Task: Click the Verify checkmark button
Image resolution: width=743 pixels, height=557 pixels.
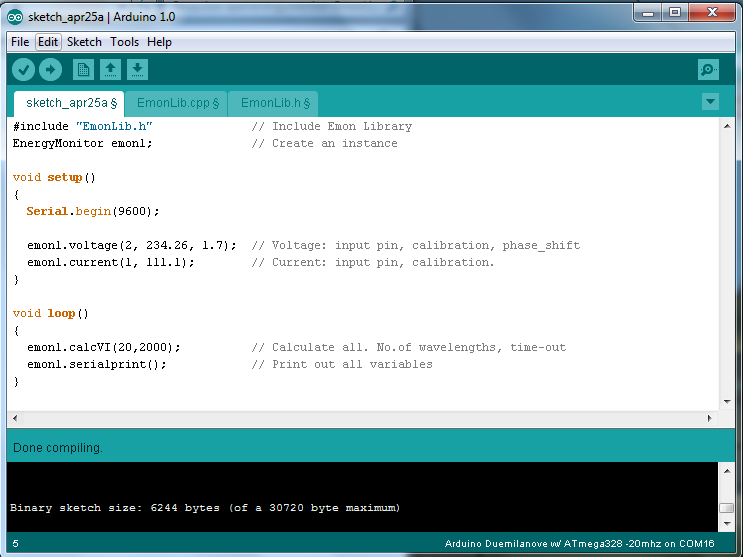Action: 23,70
